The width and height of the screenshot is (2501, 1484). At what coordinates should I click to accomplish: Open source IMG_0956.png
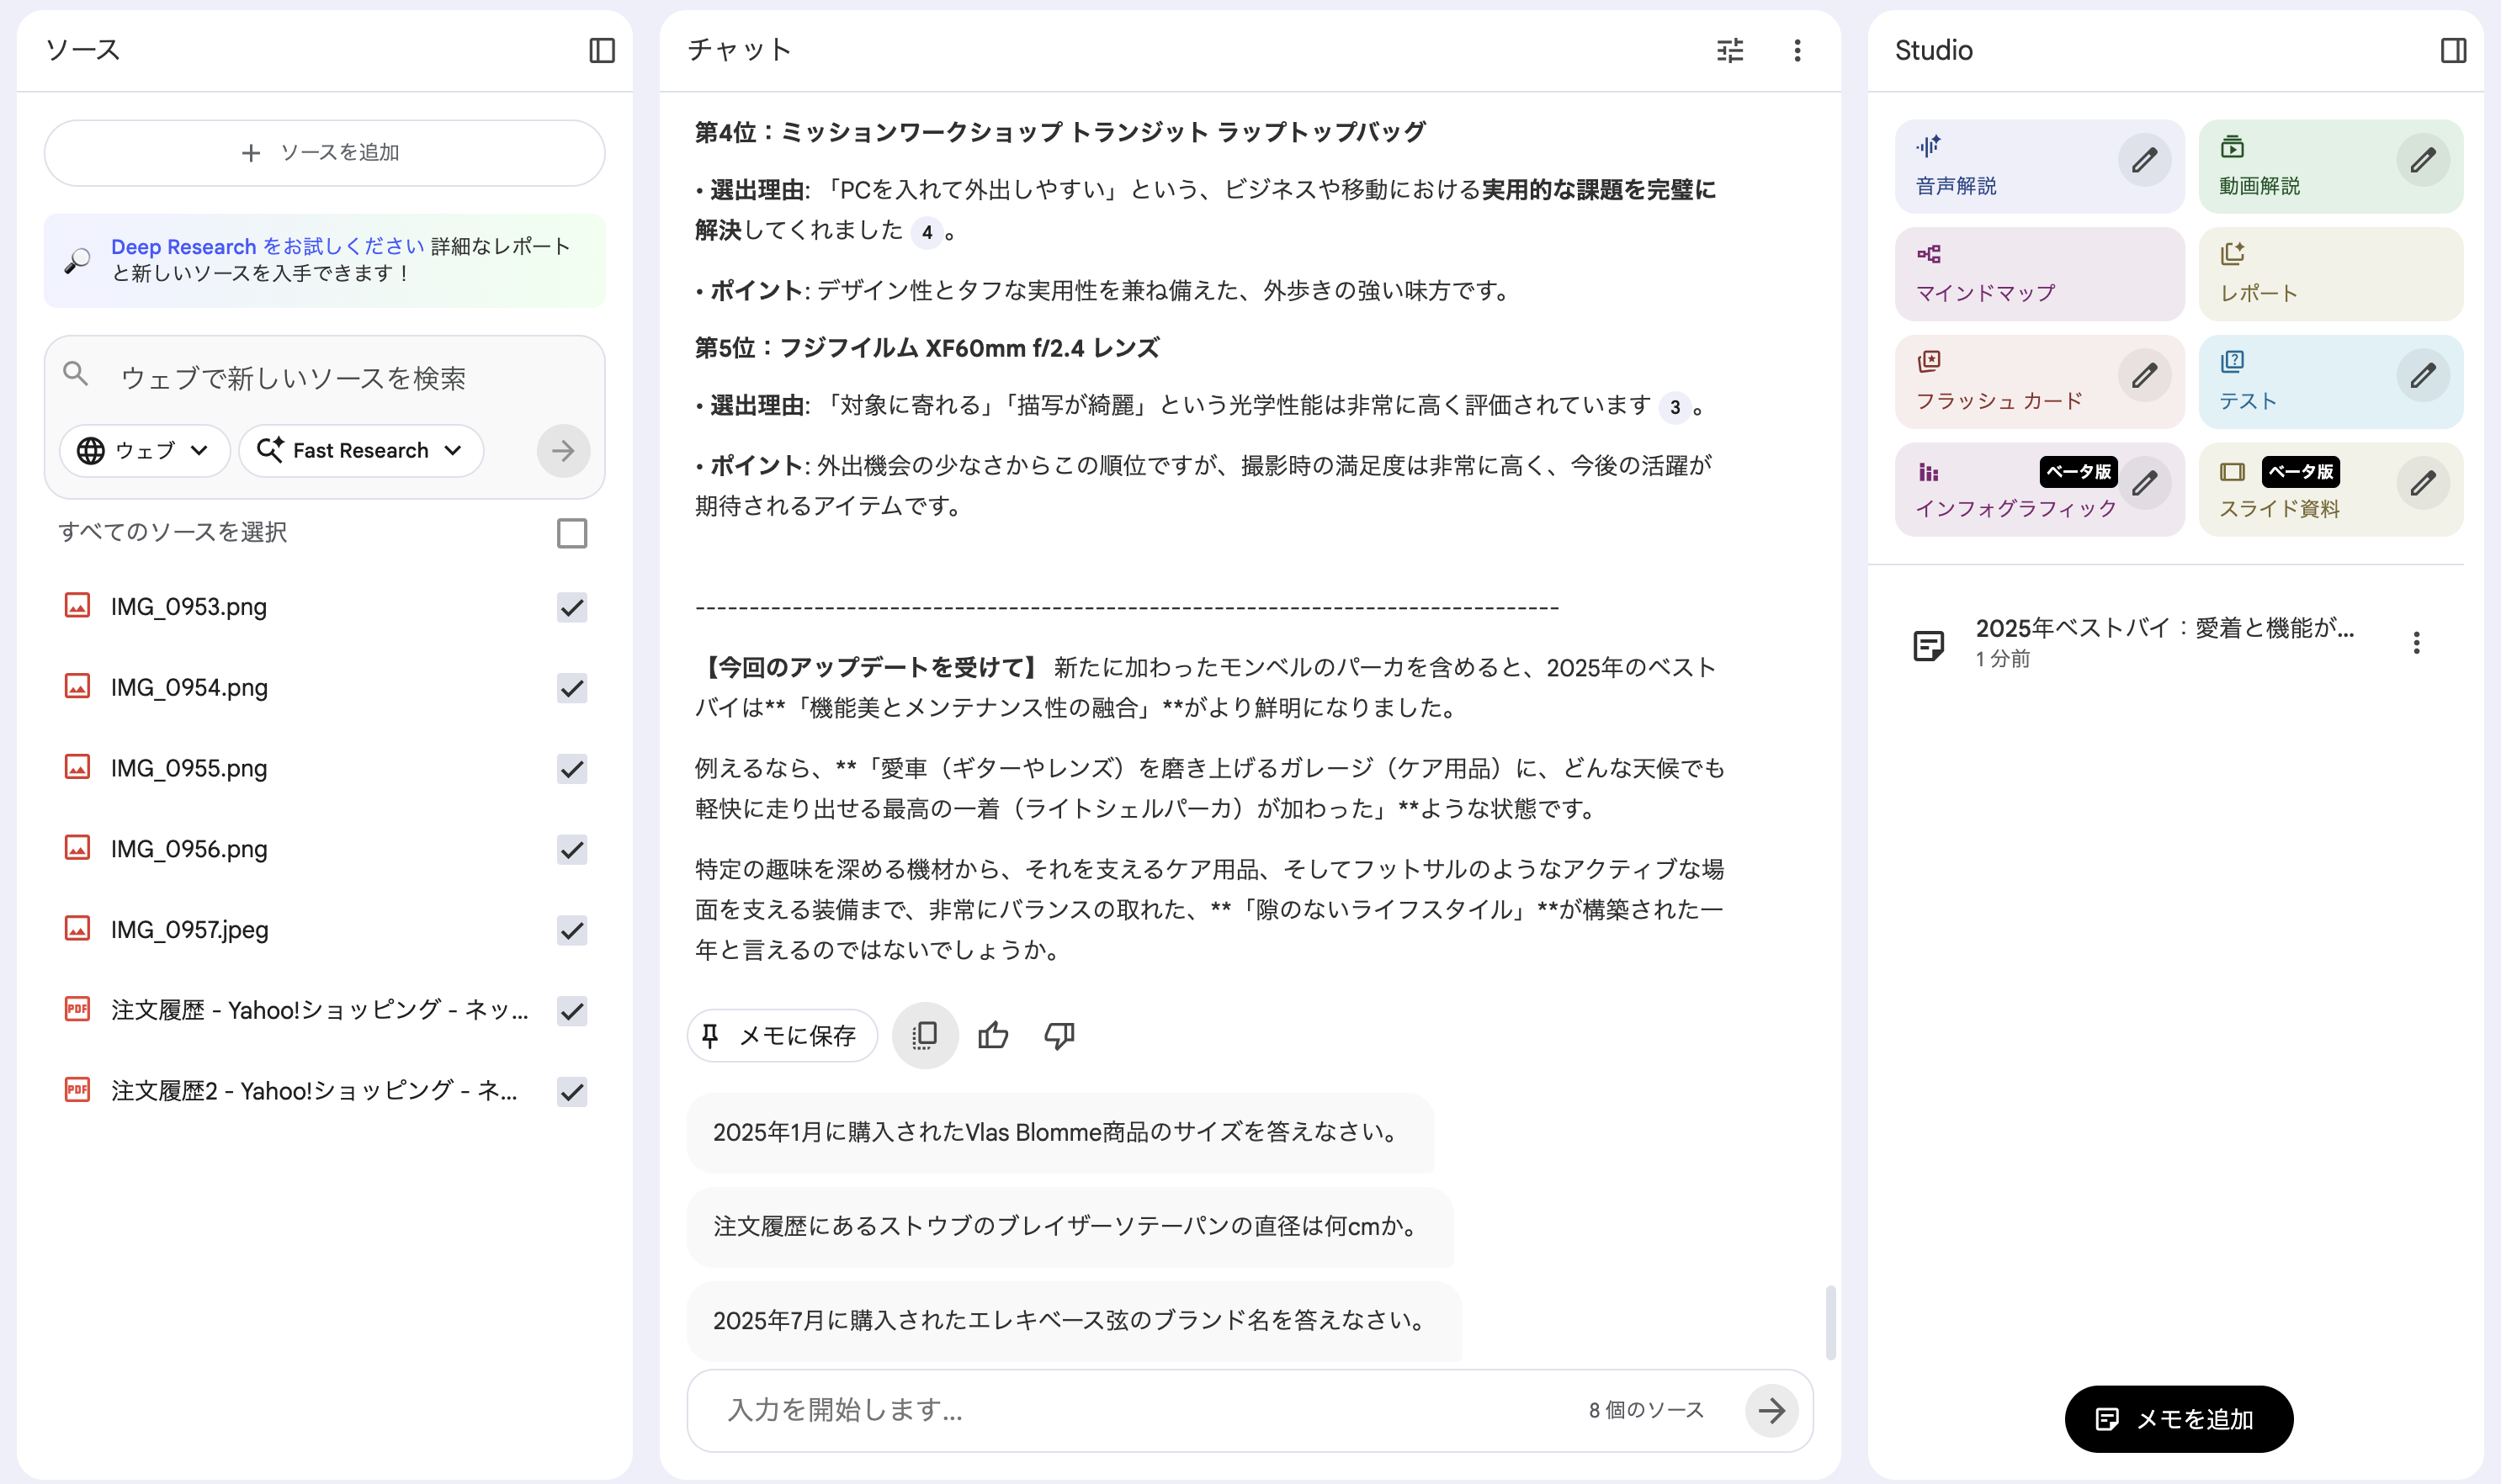click(189, 848)
